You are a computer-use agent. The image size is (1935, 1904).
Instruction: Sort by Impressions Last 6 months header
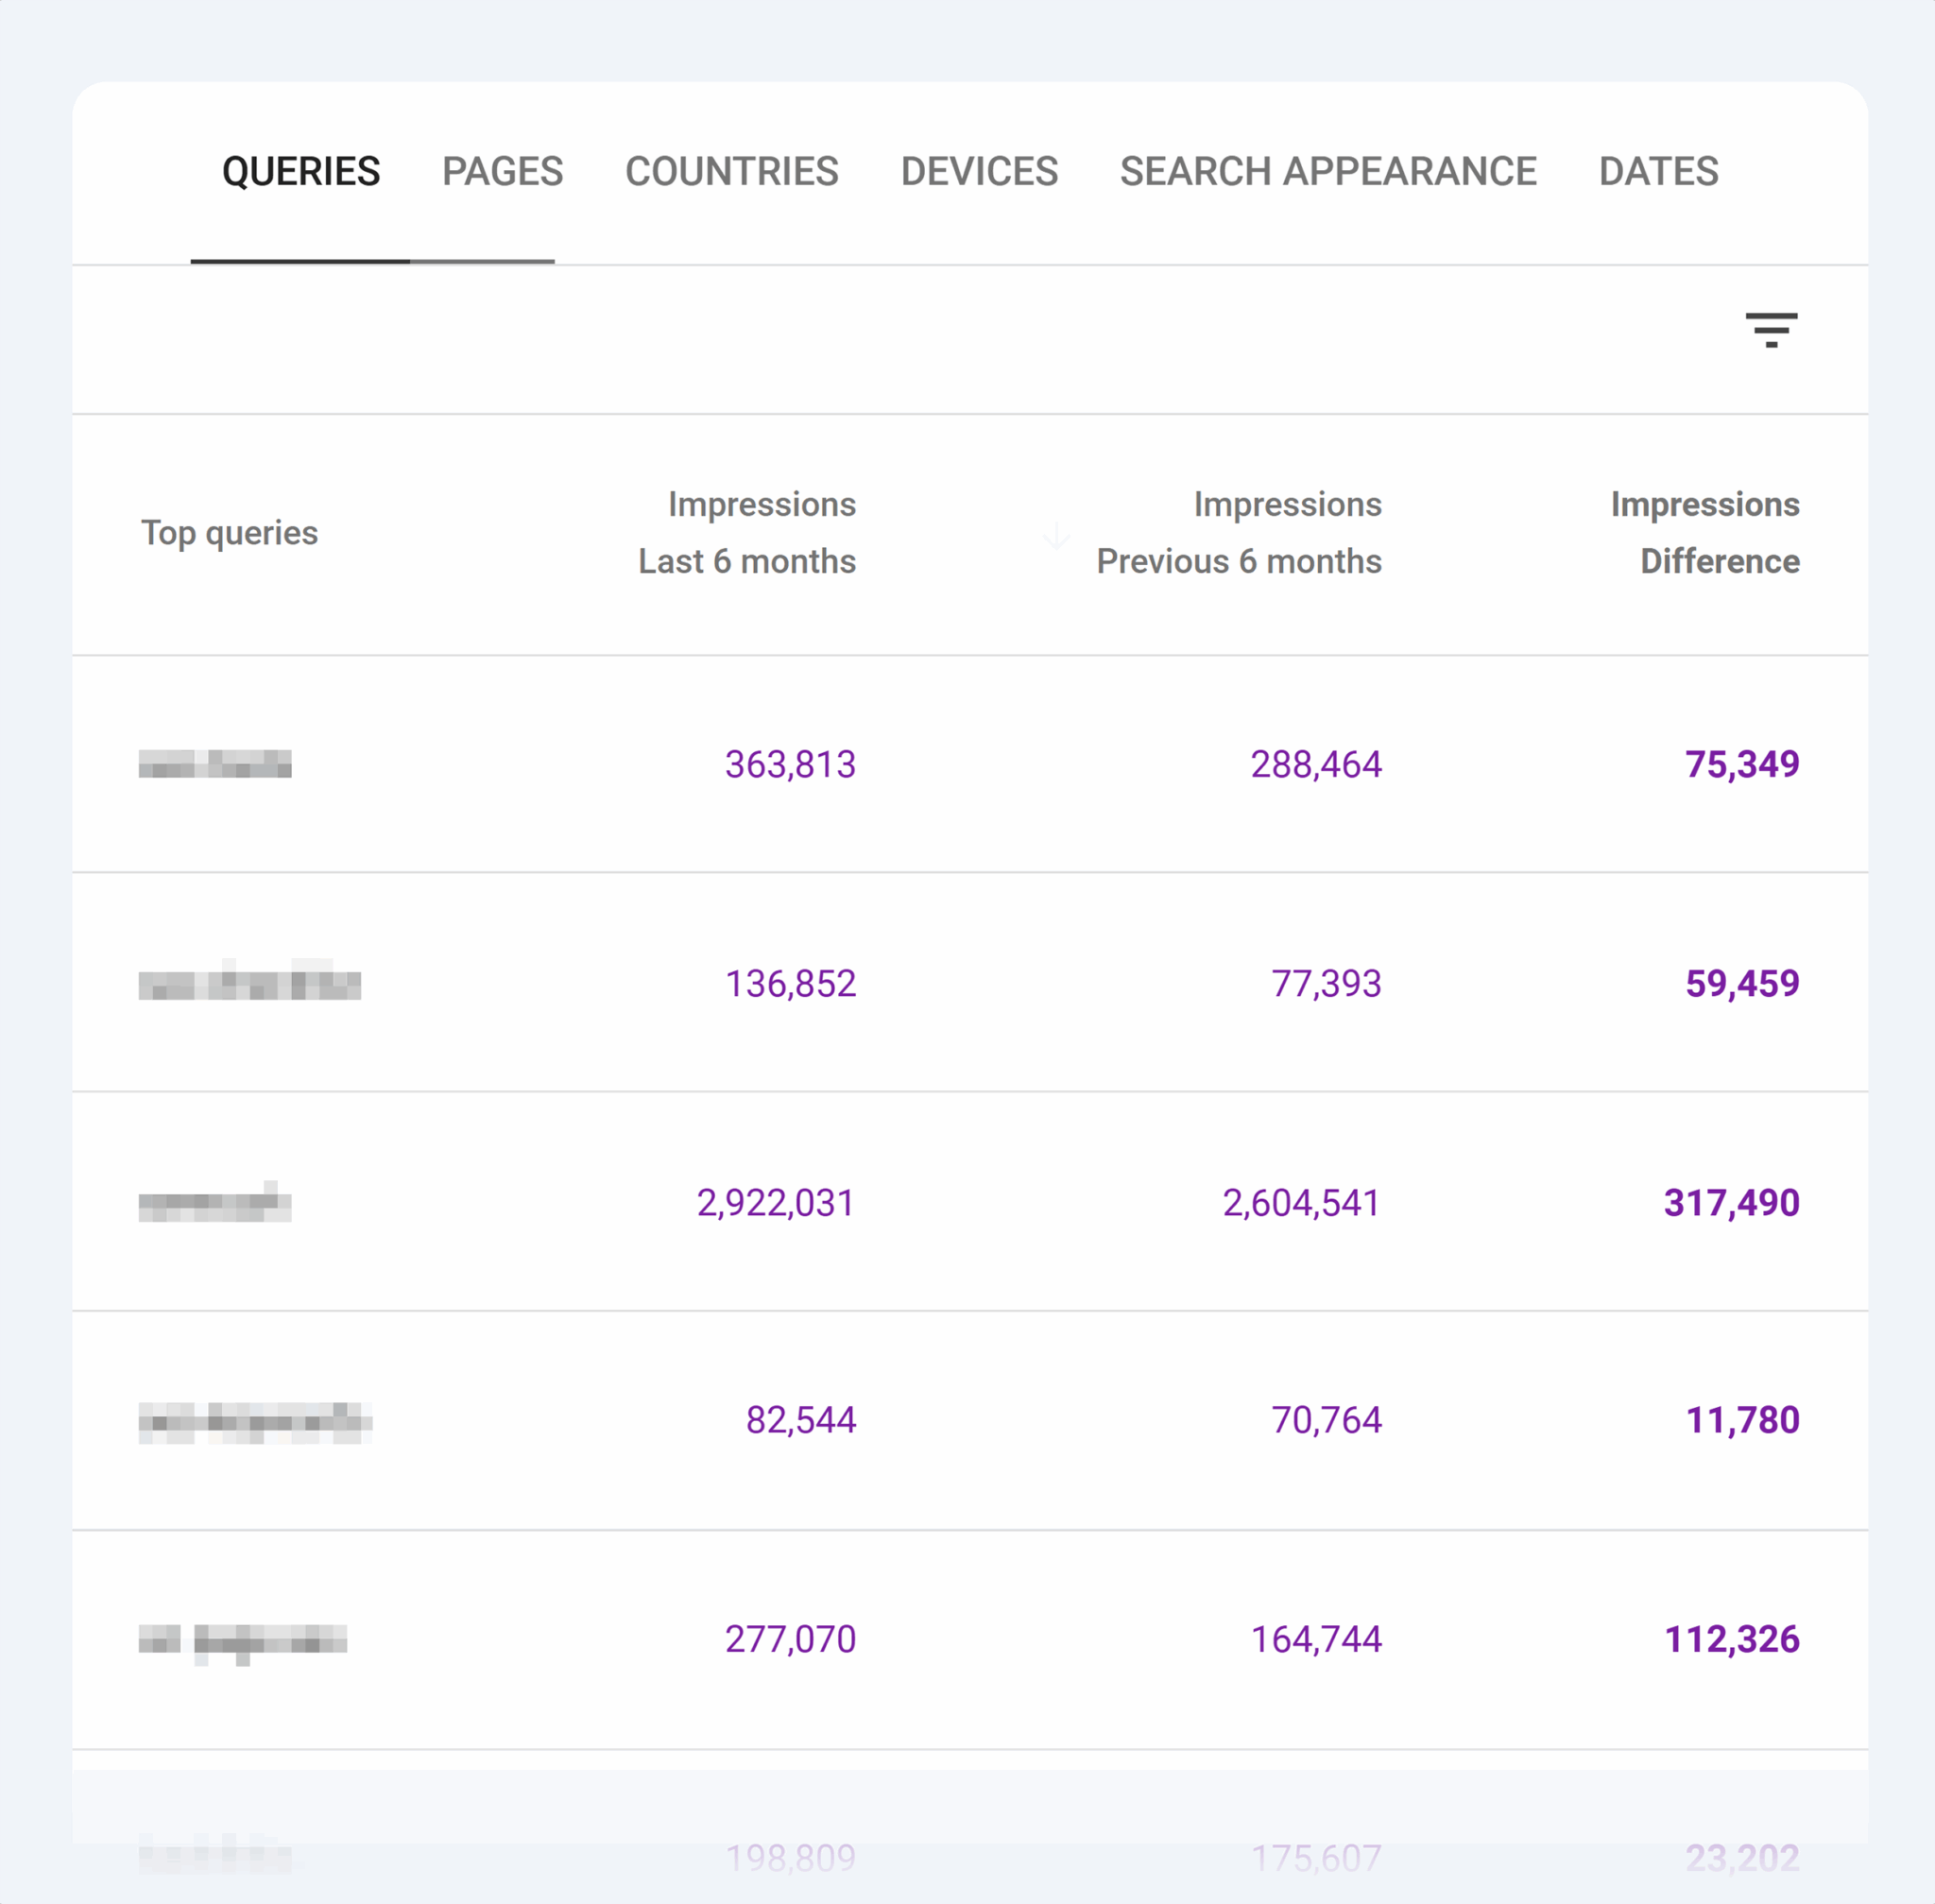pos(747,533)
